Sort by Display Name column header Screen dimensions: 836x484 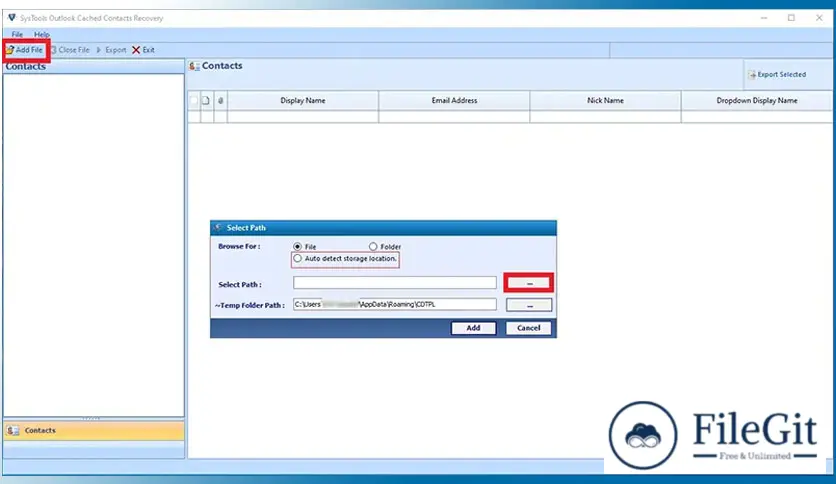tap(303, 101)
